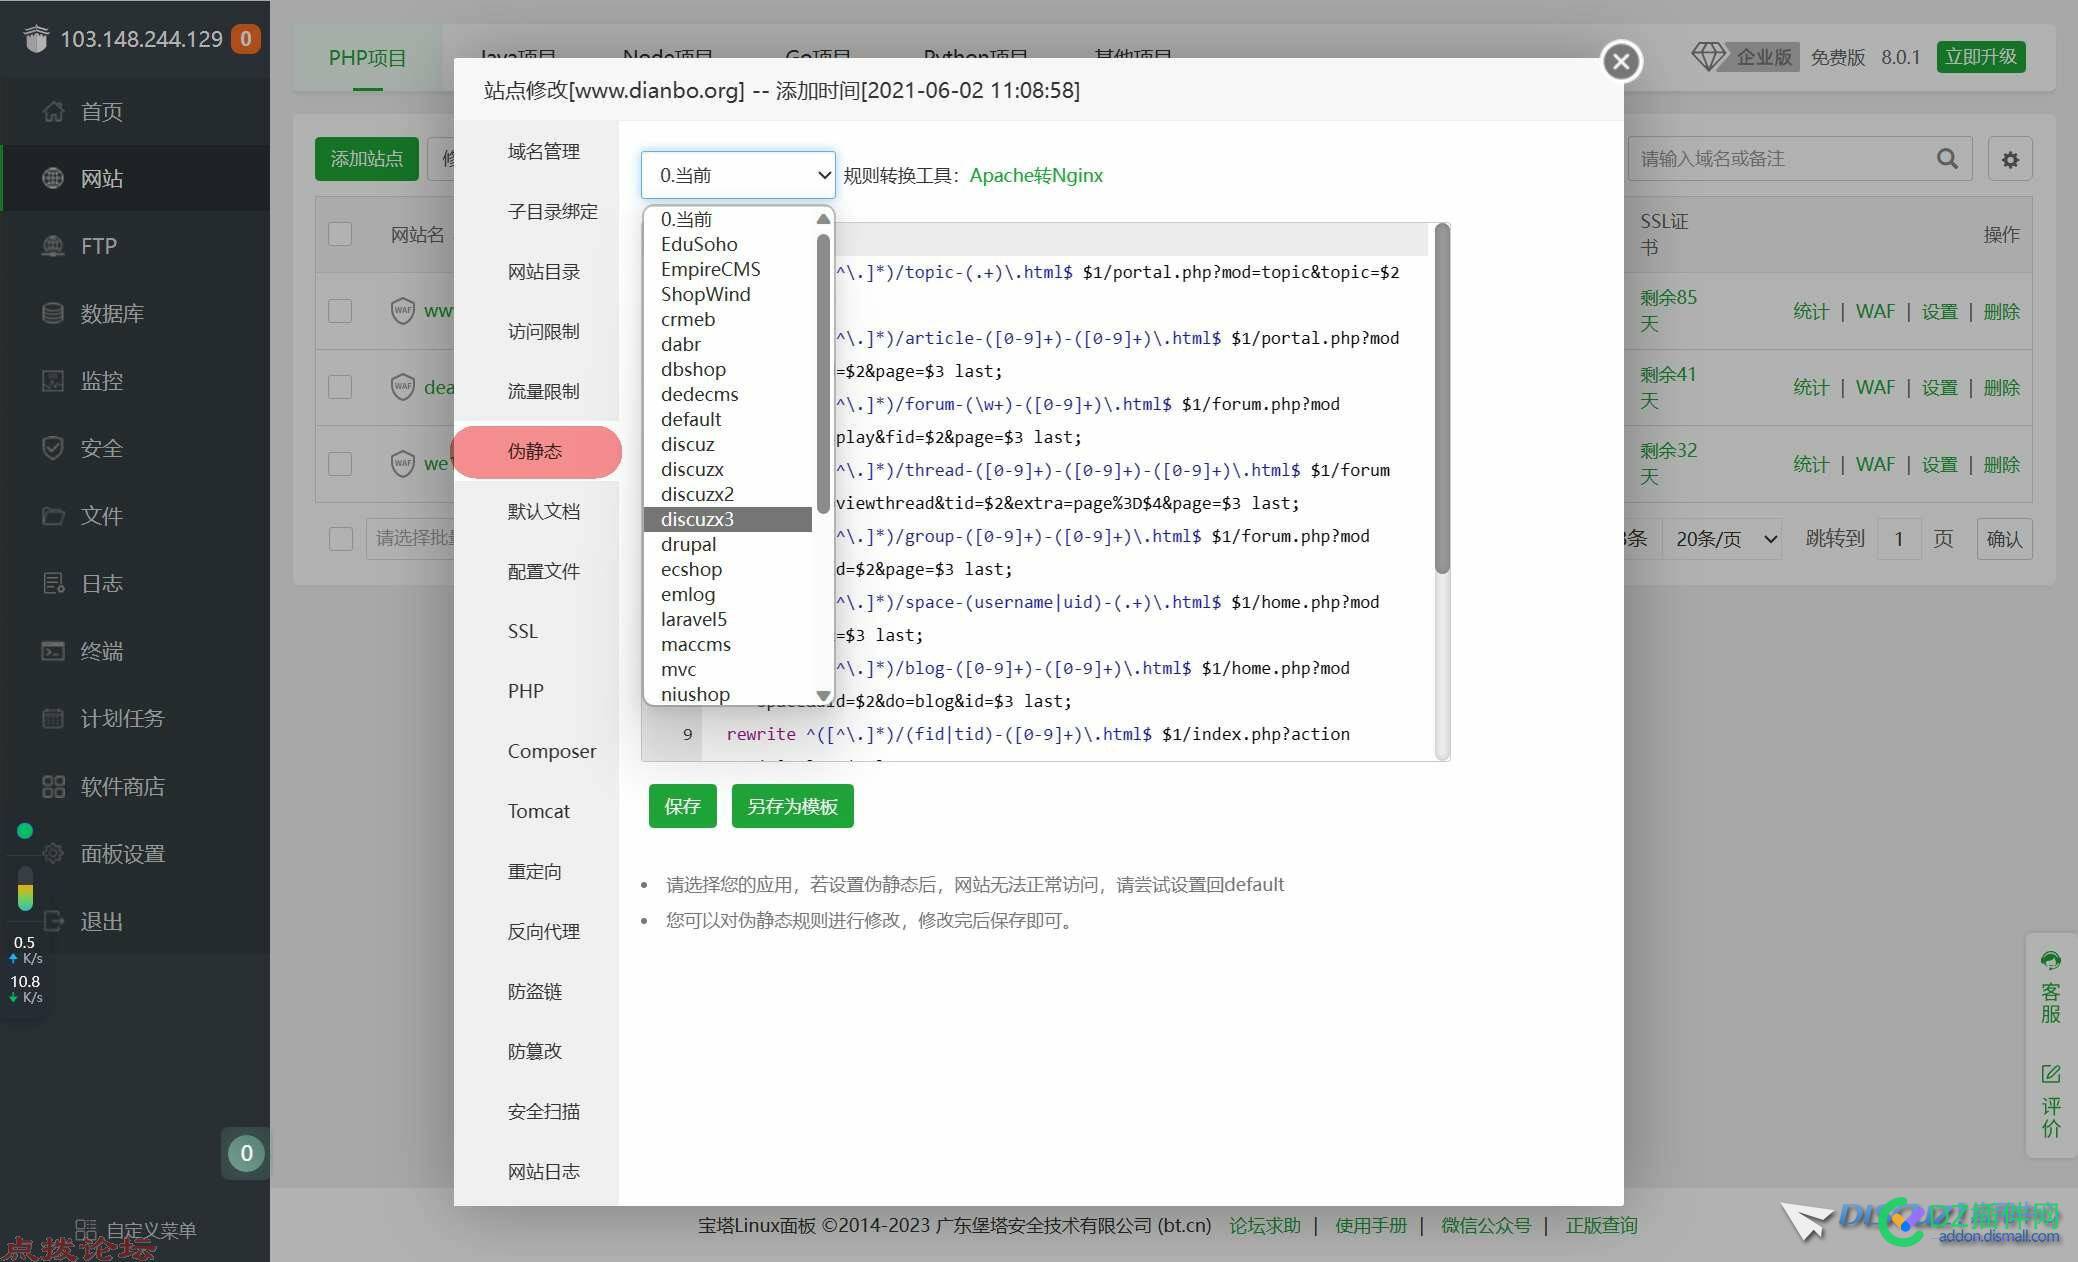The width and height of the screenshot is (2078, 1262).
Task: Open the 终端 terminal icon
Action: 53,651
